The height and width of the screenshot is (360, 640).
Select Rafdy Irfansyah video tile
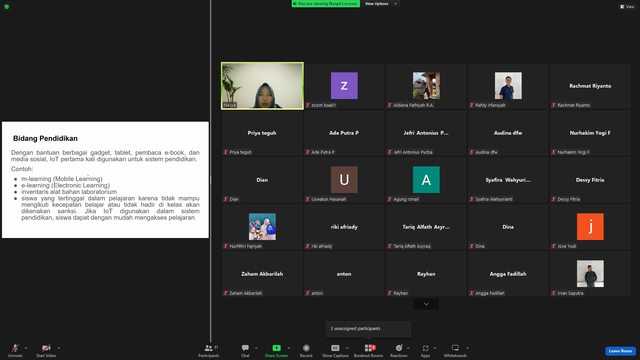coord(508,86)
